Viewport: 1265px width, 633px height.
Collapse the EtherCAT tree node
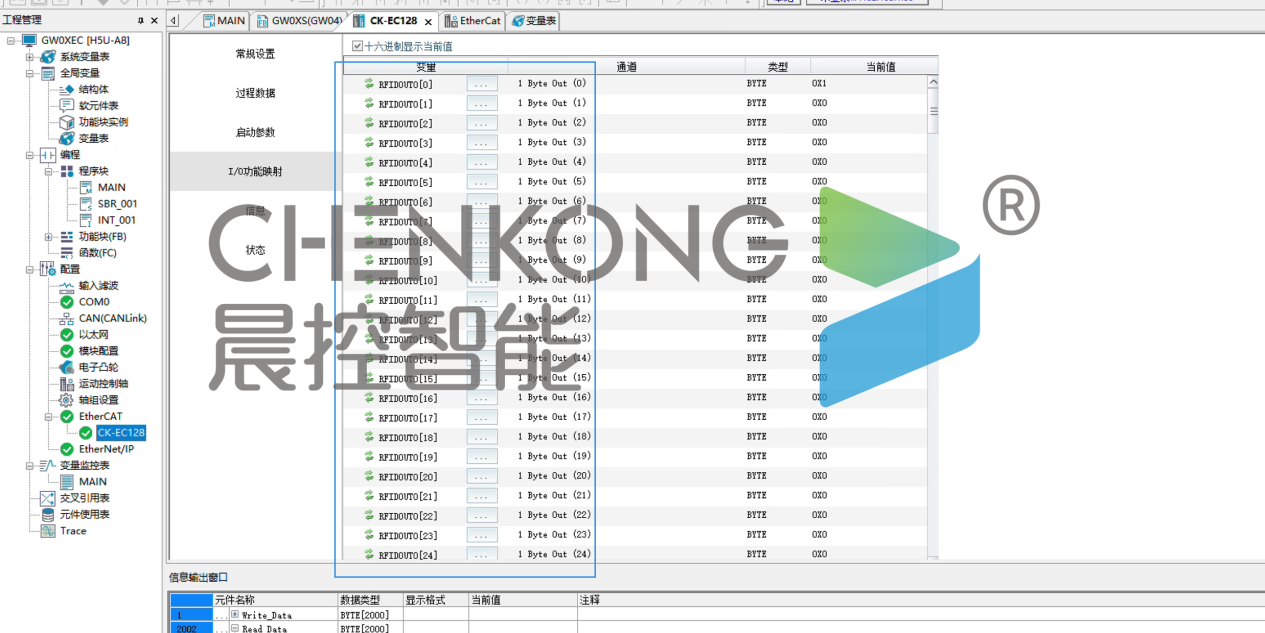tap(49, 416)
